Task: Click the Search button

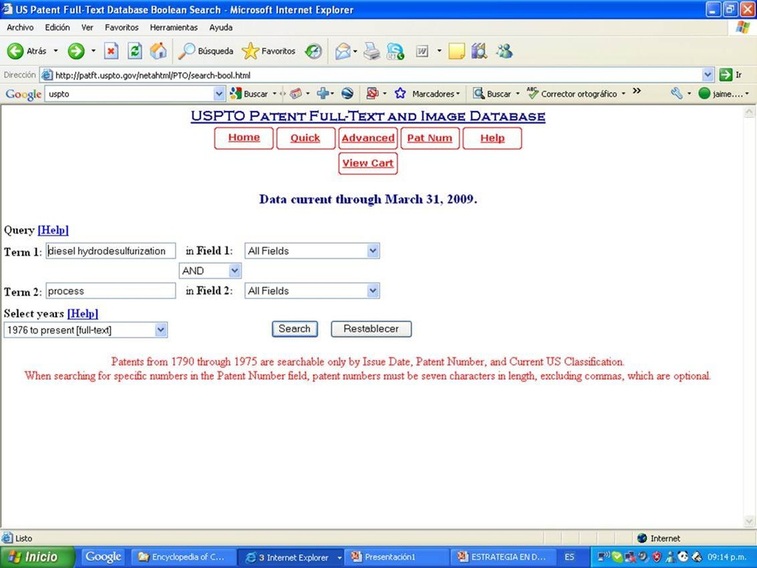Action: [294, 329]
